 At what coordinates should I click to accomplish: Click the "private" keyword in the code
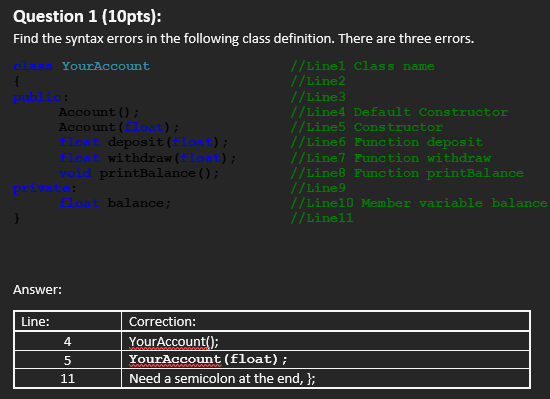(41, 188)
